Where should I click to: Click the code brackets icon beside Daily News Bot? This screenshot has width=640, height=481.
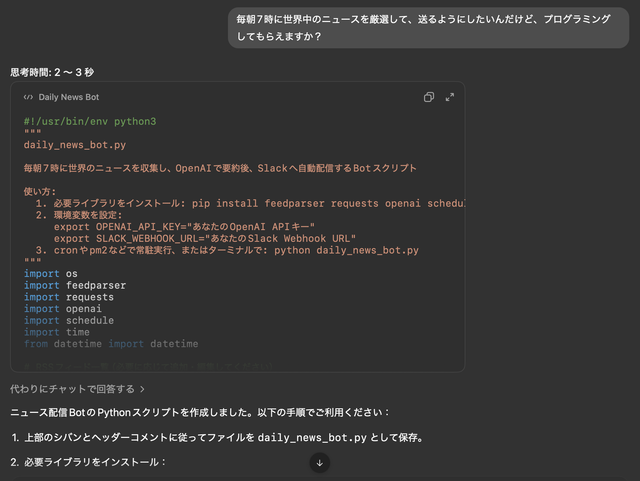click(x=28, y=98)
